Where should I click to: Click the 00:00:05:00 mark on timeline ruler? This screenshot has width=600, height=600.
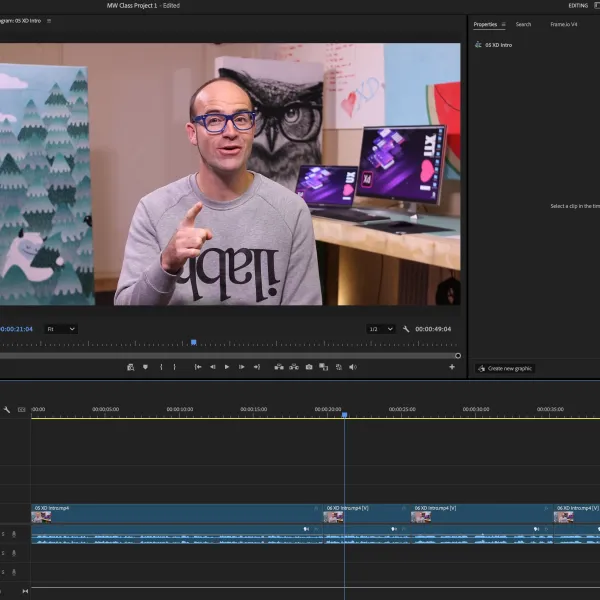click(105, 409)
